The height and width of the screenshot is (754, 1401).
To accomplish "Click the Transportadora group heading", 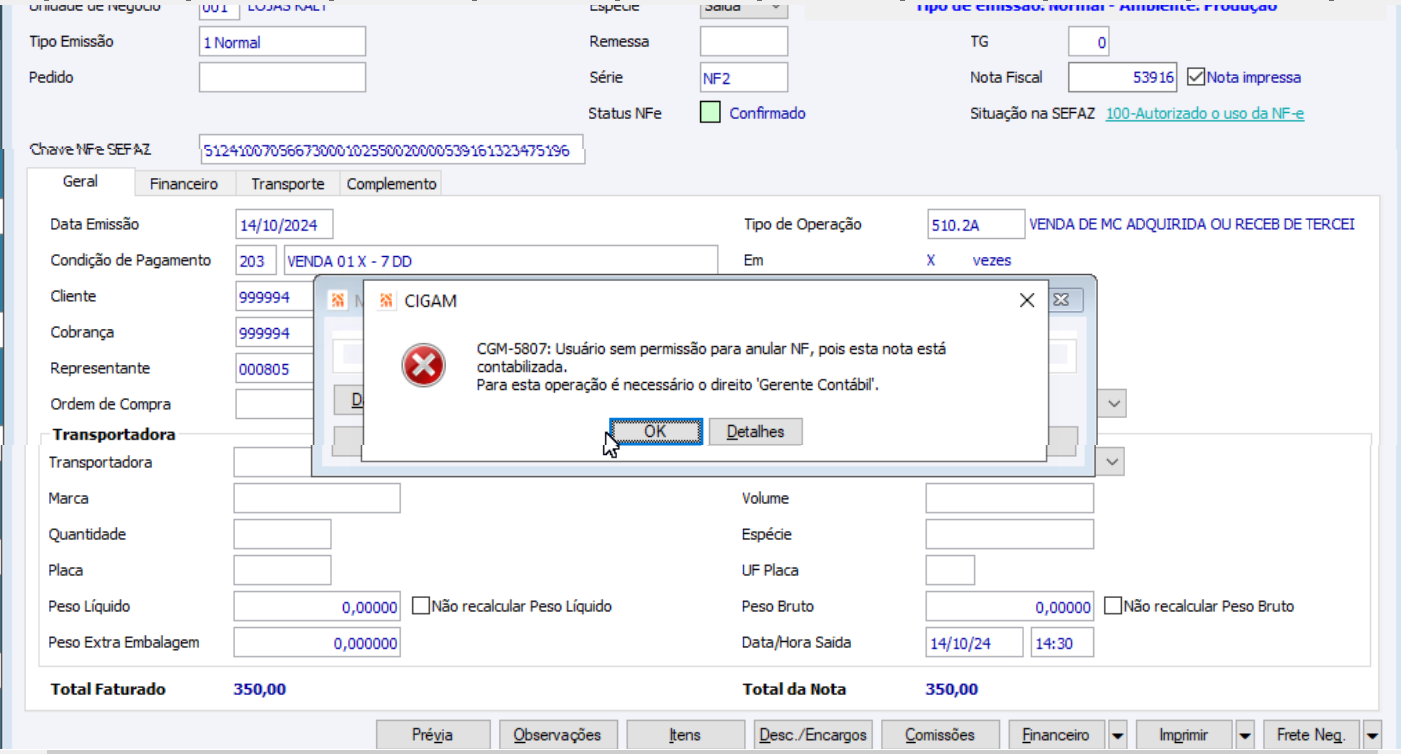I will (x=113, y=434).
